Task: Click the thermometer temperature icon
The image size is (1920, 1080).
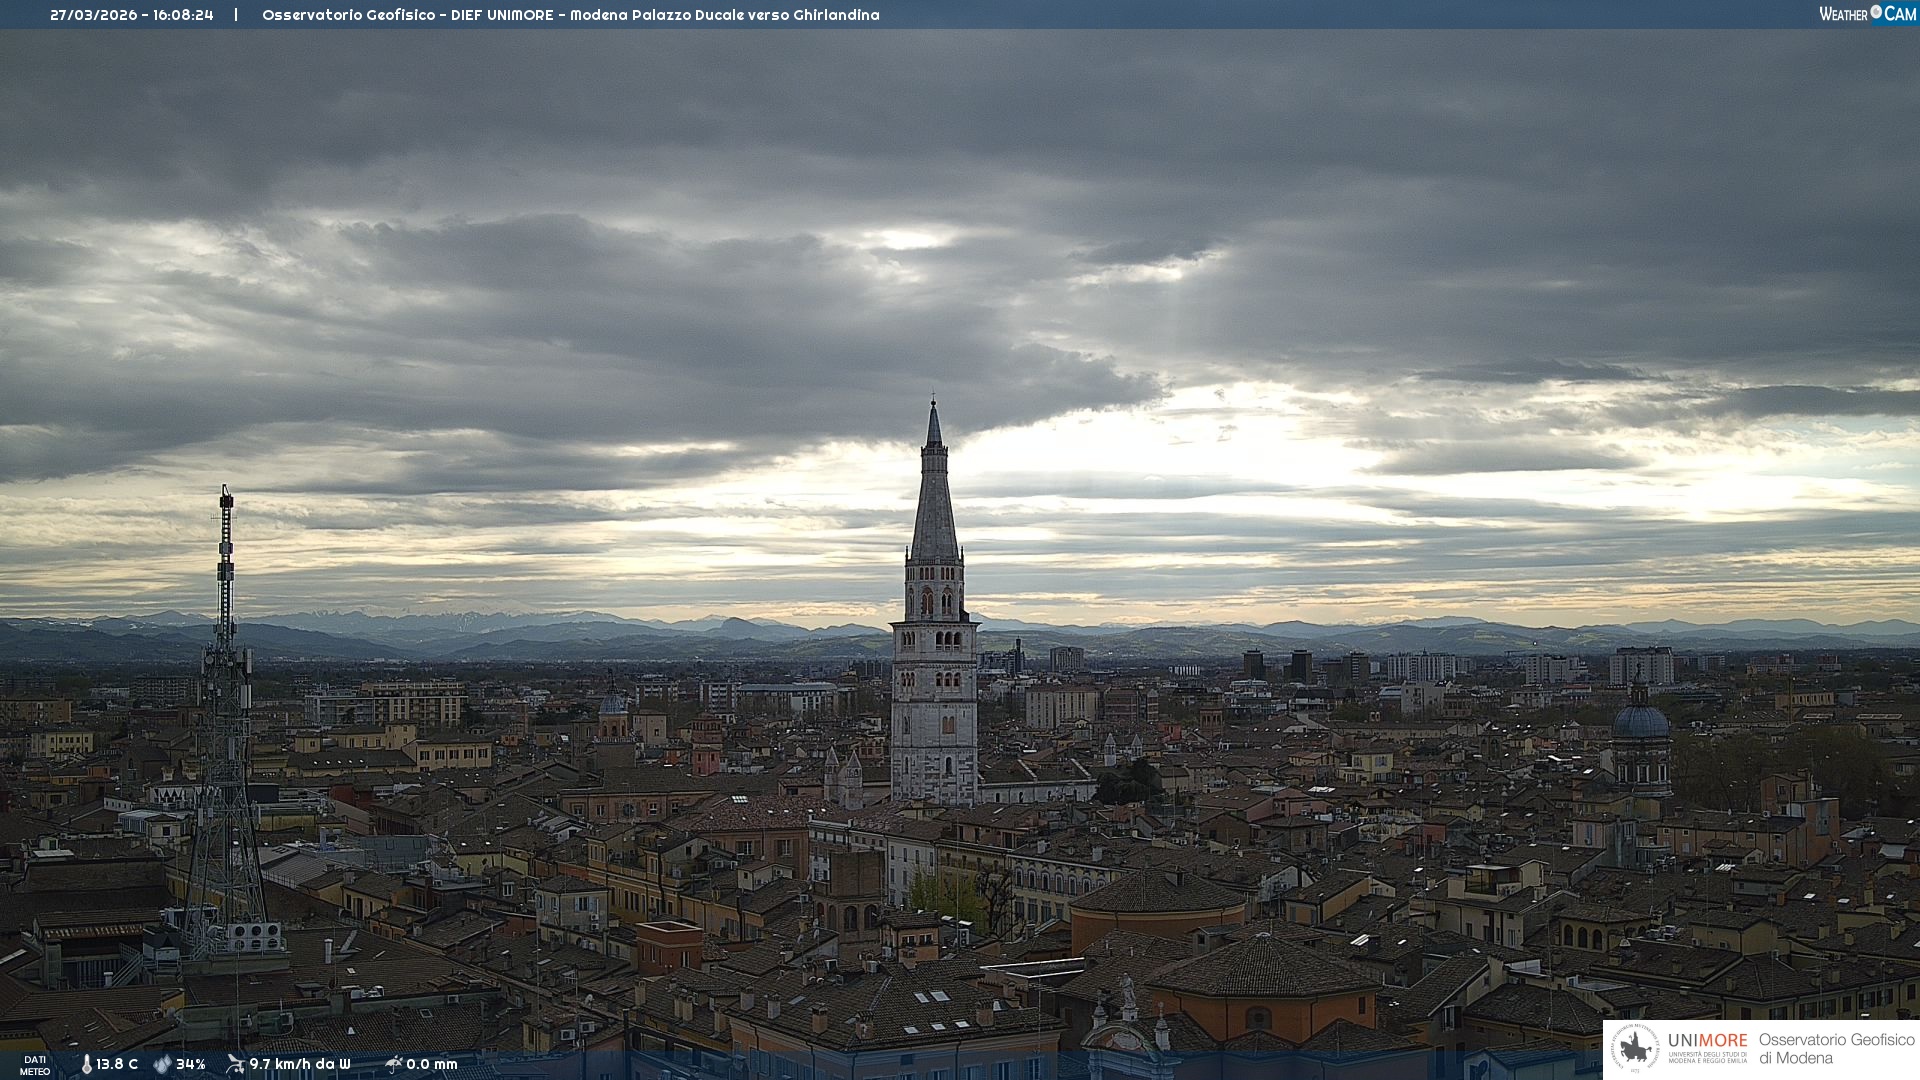Action: point(87,1064)
